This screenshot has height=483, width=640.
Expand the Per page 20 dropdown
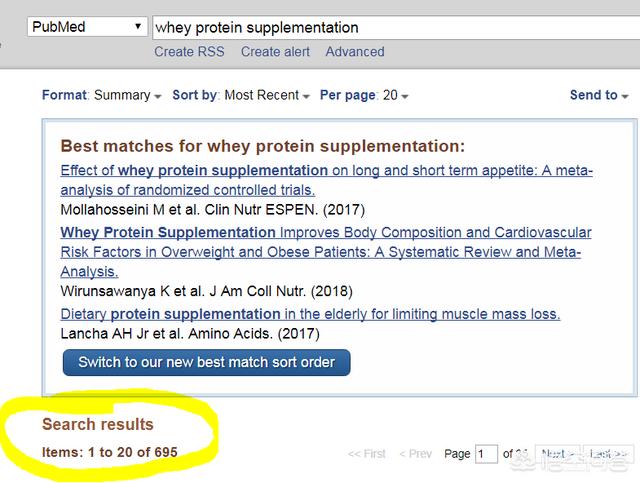click(x=364, y=95)
